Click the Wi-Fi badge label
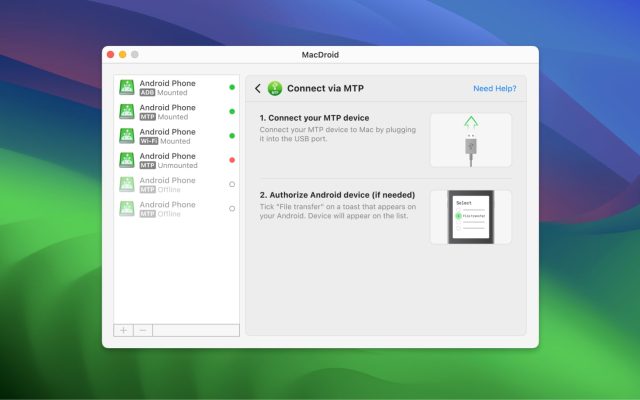 point(149,141)
